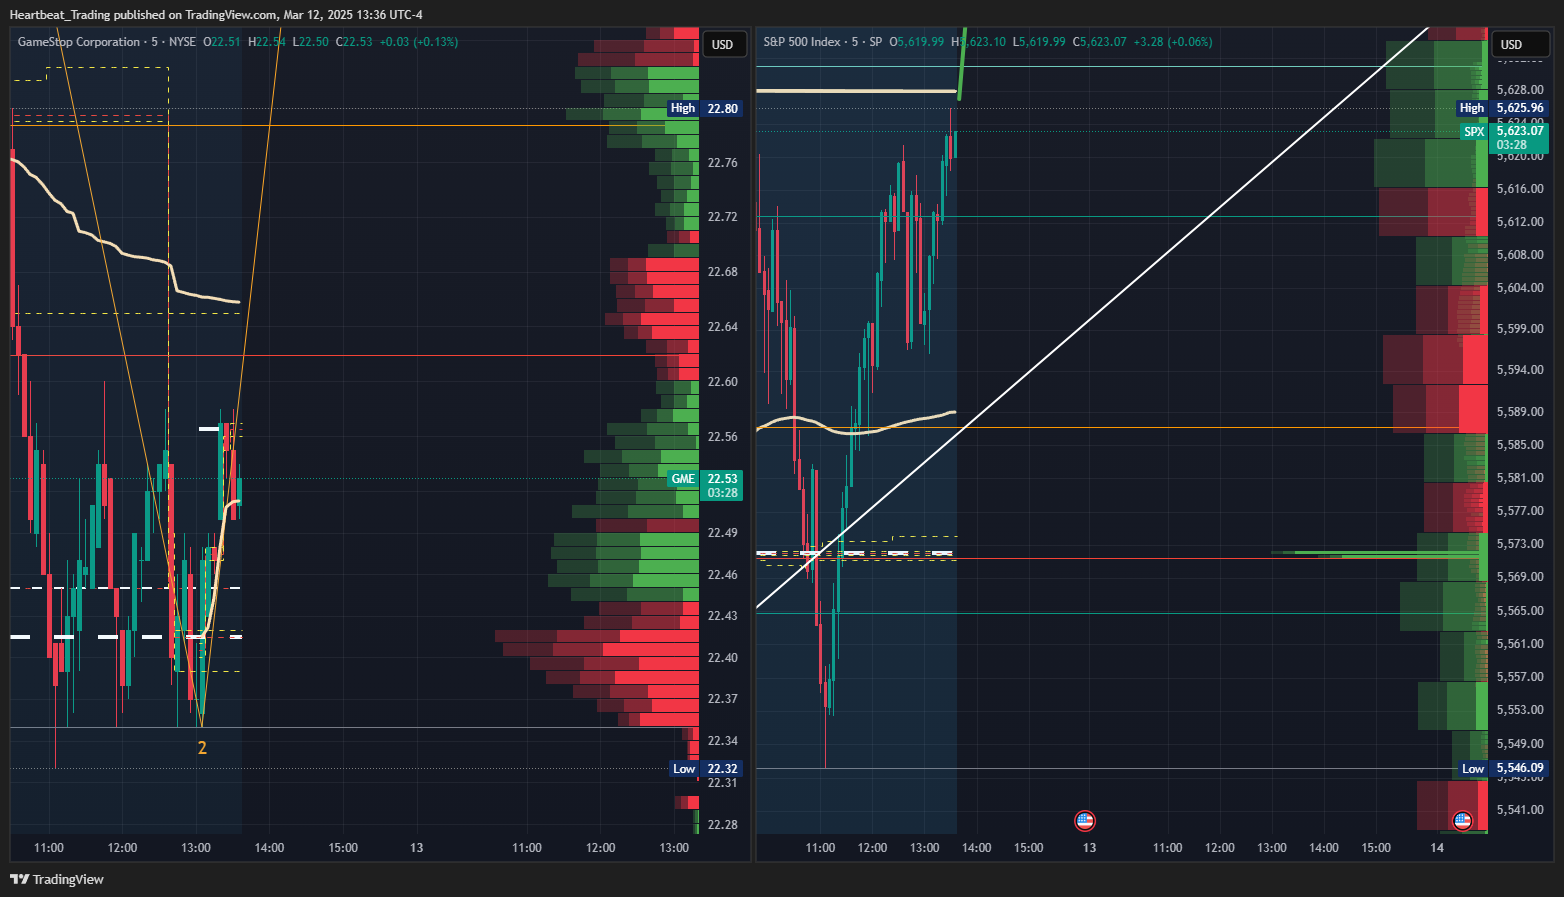This screenshot has width=1564, height=897.
Task: Click the 22.56 price axis label
Action: click(x=722, y=437)
